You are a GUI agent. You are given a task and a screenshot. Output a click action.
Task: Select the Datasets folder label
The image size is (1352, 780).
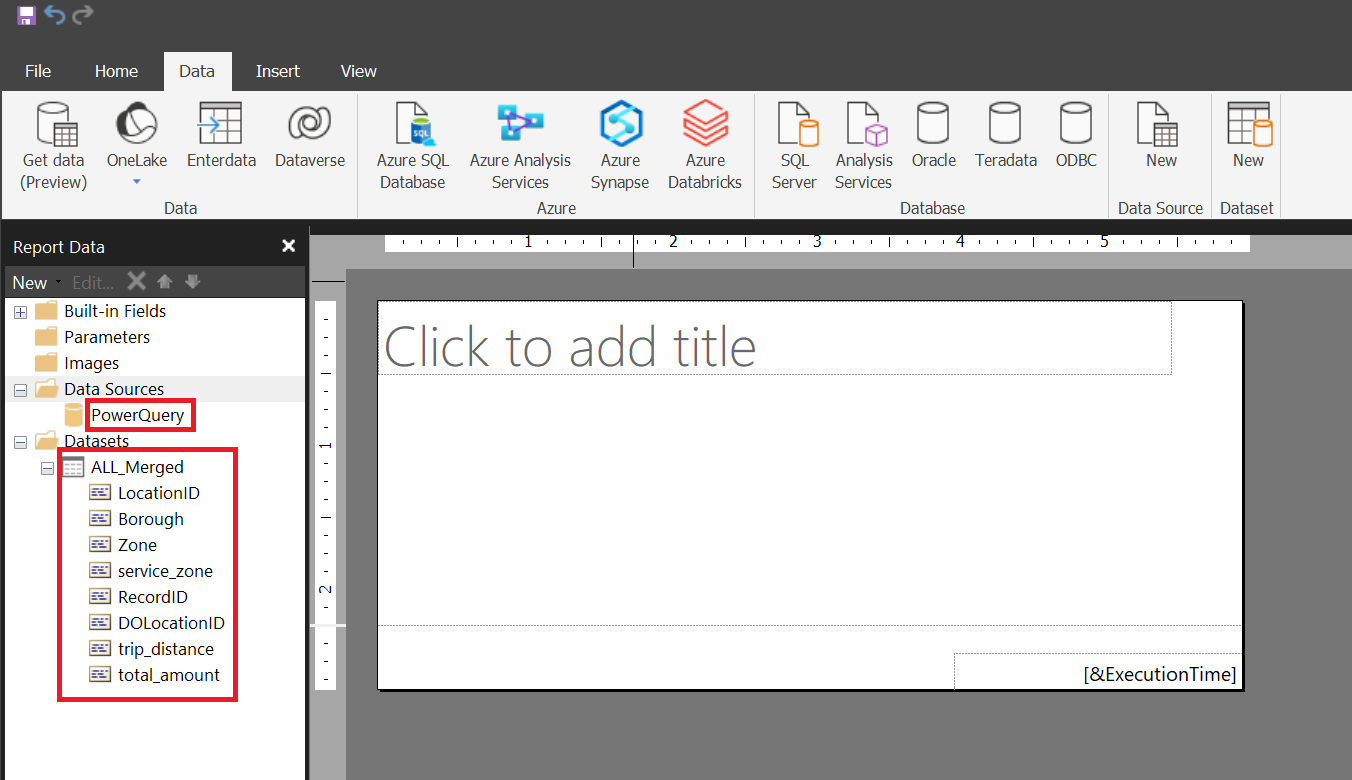96,441
